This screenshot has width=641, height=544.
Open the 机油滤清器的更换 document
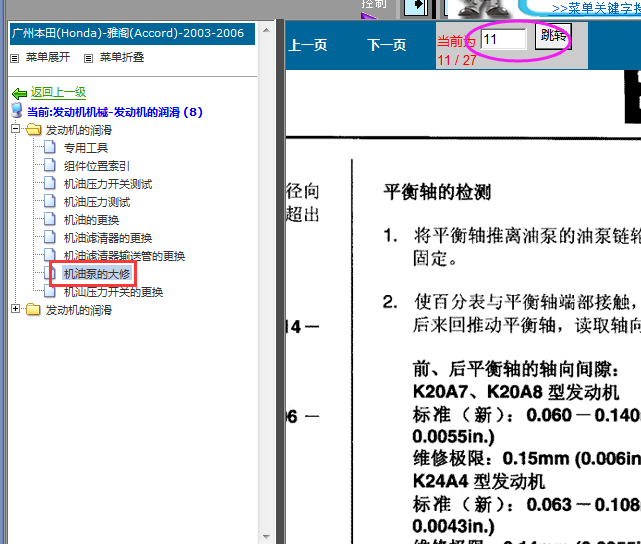pyautogui.click(x=108, y=238)
